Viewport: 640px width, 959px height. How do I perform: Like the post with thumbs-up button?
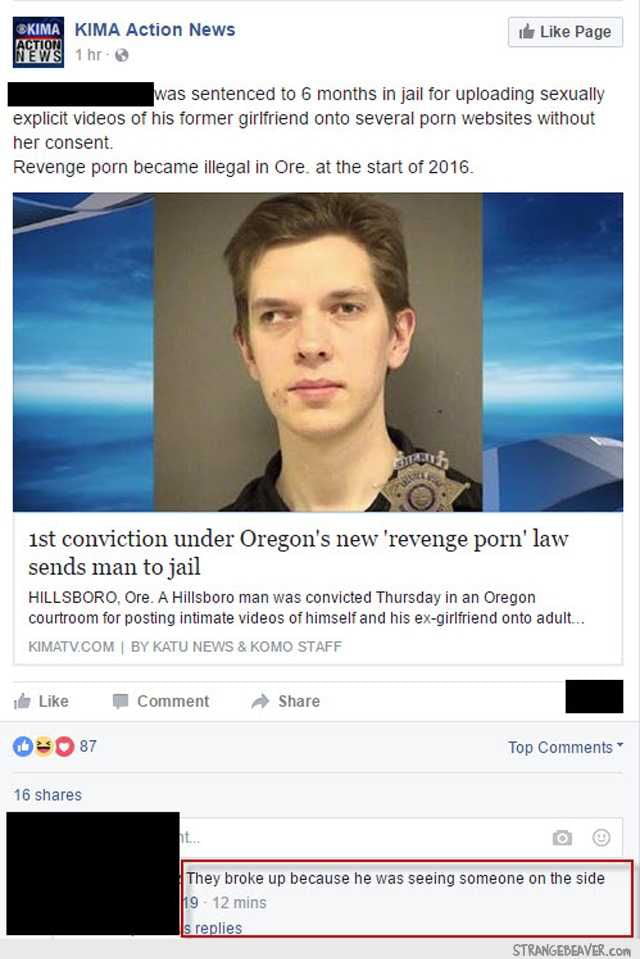coord(41,701)
